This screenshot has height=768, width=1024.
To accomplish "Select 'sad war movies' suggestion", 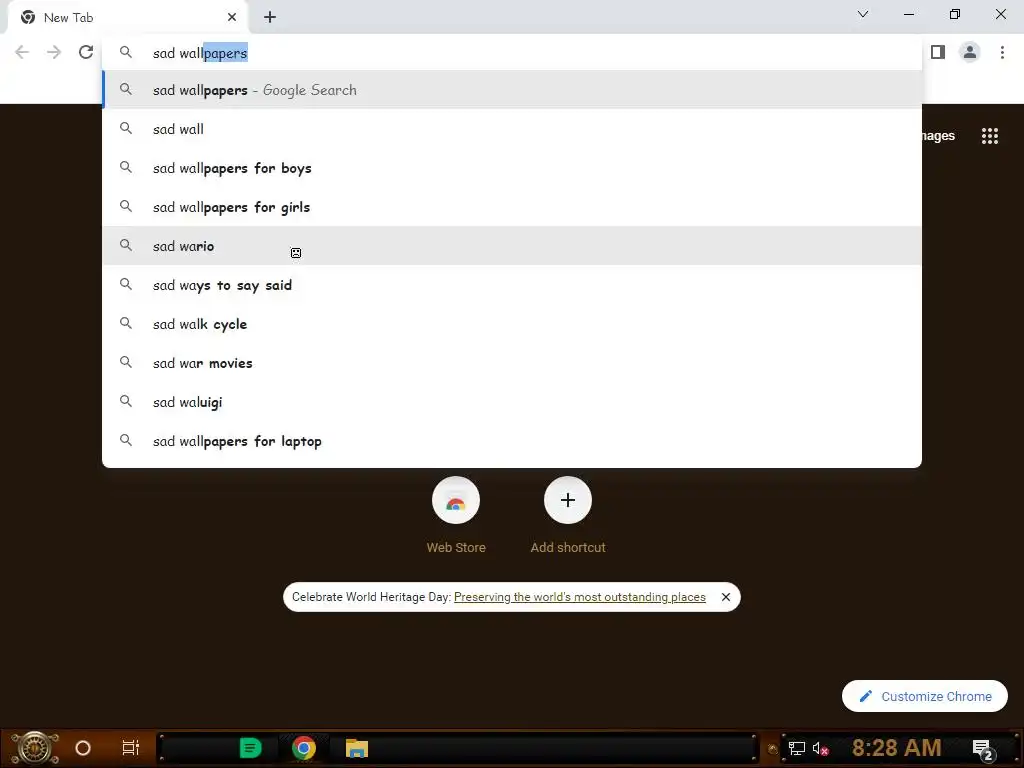I will point(512,363).
